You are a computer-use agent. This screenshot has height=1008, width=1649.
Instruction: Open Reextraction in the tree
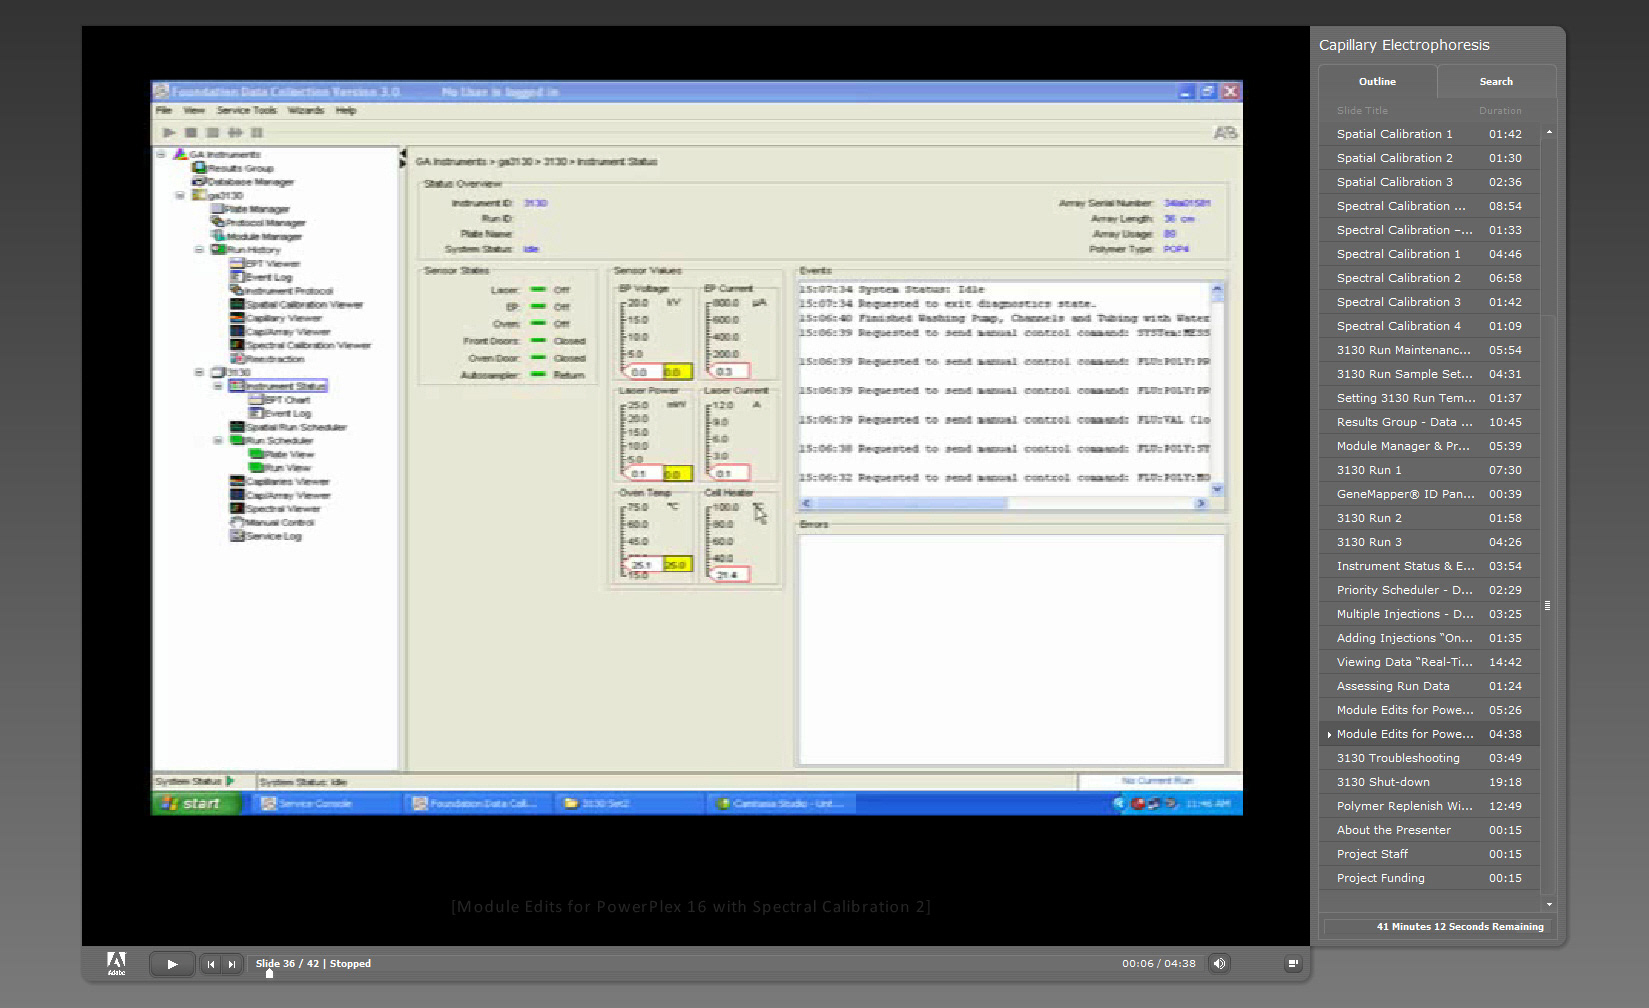(x=267, y=358)
